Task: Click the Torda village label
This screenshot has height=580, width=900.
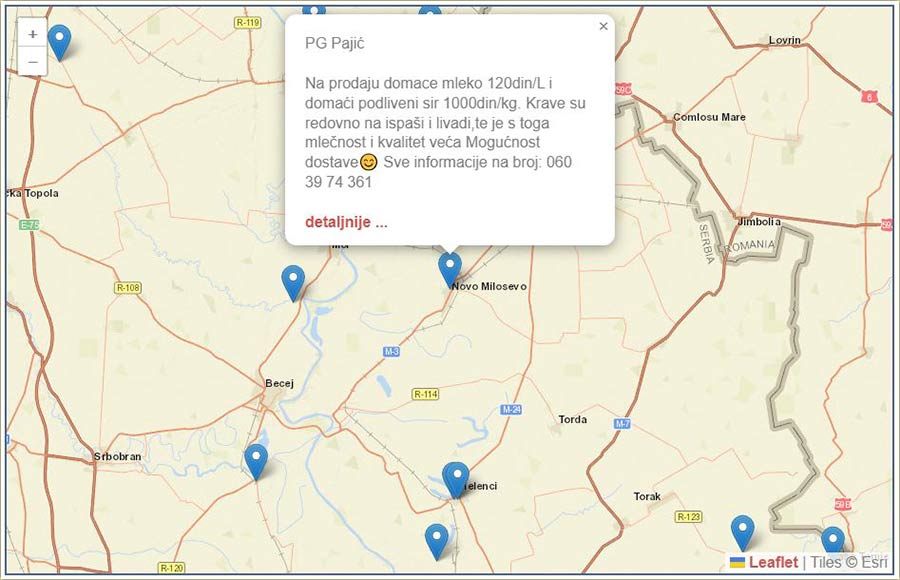Action: click(572, 419)
